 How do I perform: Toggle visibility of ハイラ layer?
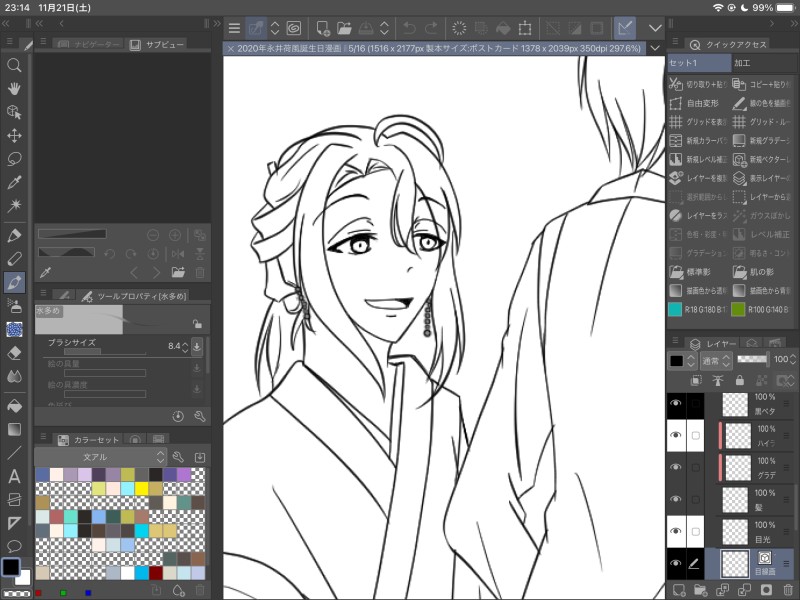(x=676, y=435)
